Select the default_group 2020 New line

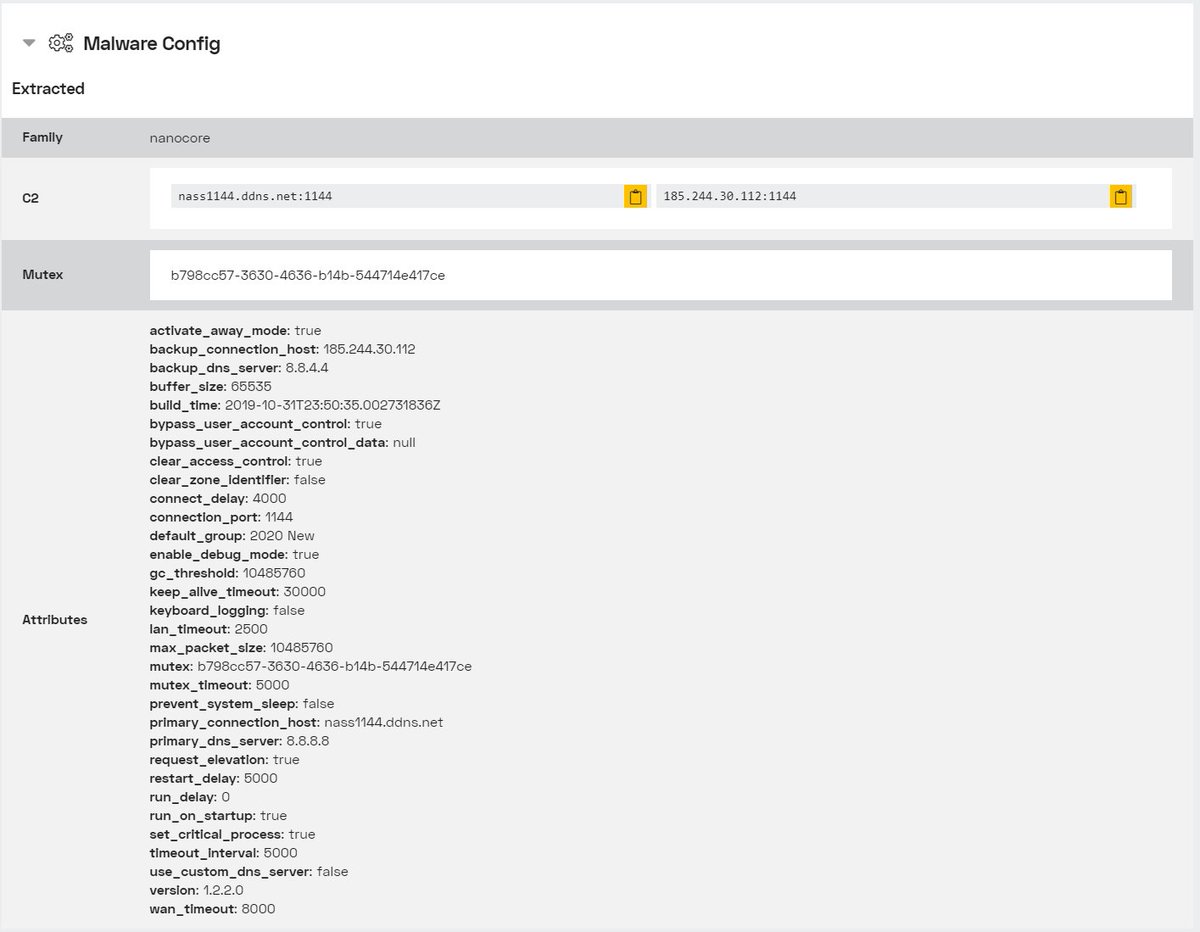pyautogui.click(x=232, y=536)
